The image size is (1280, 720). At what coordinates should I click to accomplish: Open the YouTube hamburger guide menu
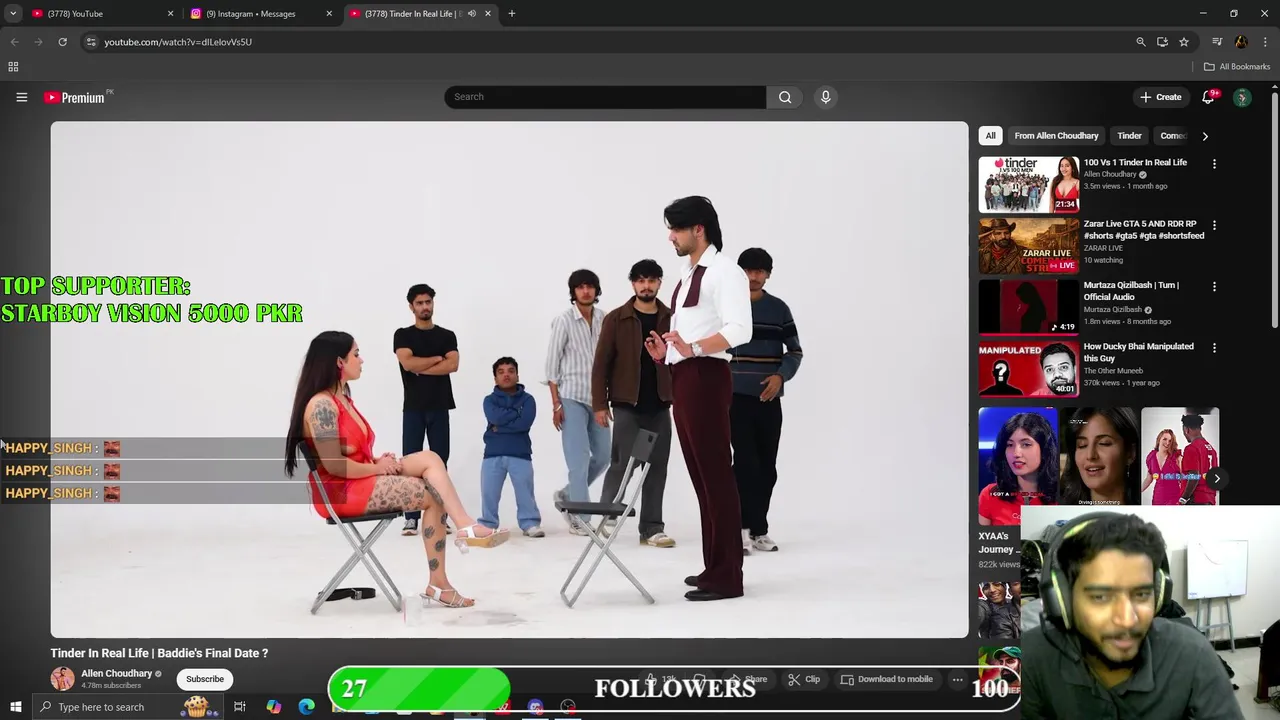coord(21,97)
